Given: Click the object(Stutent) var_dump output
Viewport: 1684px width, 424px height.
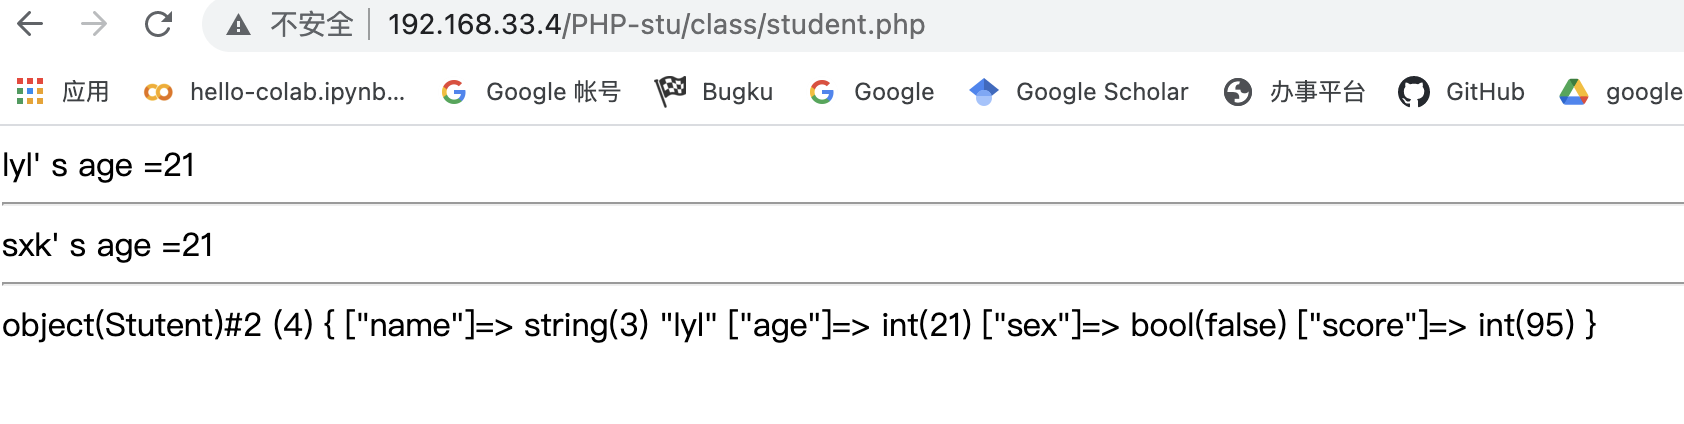Looking at the screenshot, I should pyautogui.click(x=798, y=325).
